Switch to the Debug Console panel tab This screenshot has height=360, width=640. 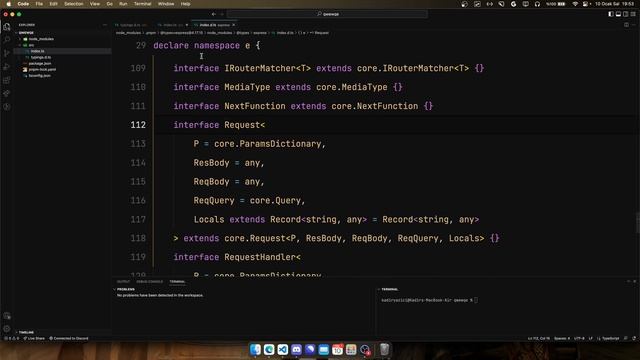(x=149, y=282)
